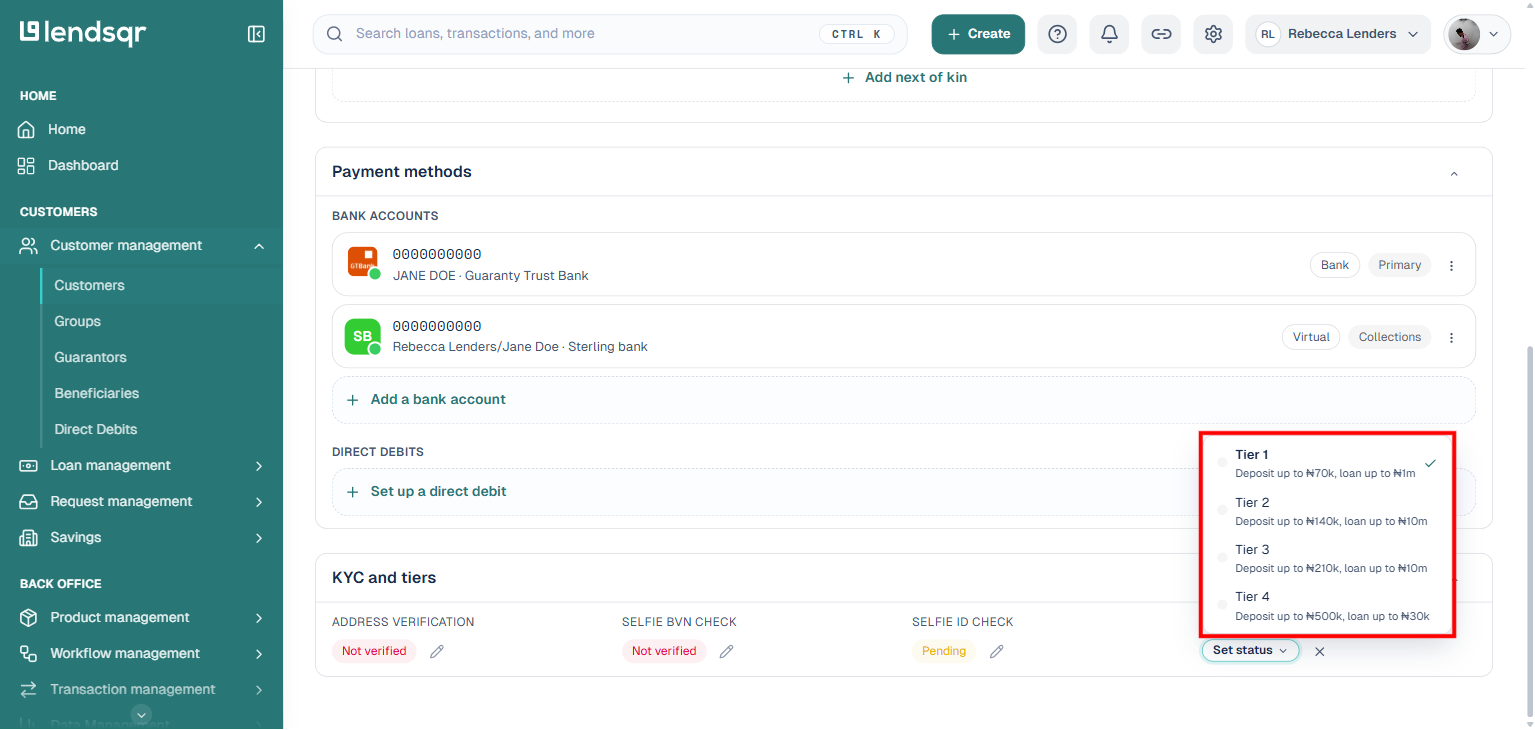Viewport: 1535px width, 730px height.
Task: Open the help question mark icon
Action: [x=1057, y=34]
